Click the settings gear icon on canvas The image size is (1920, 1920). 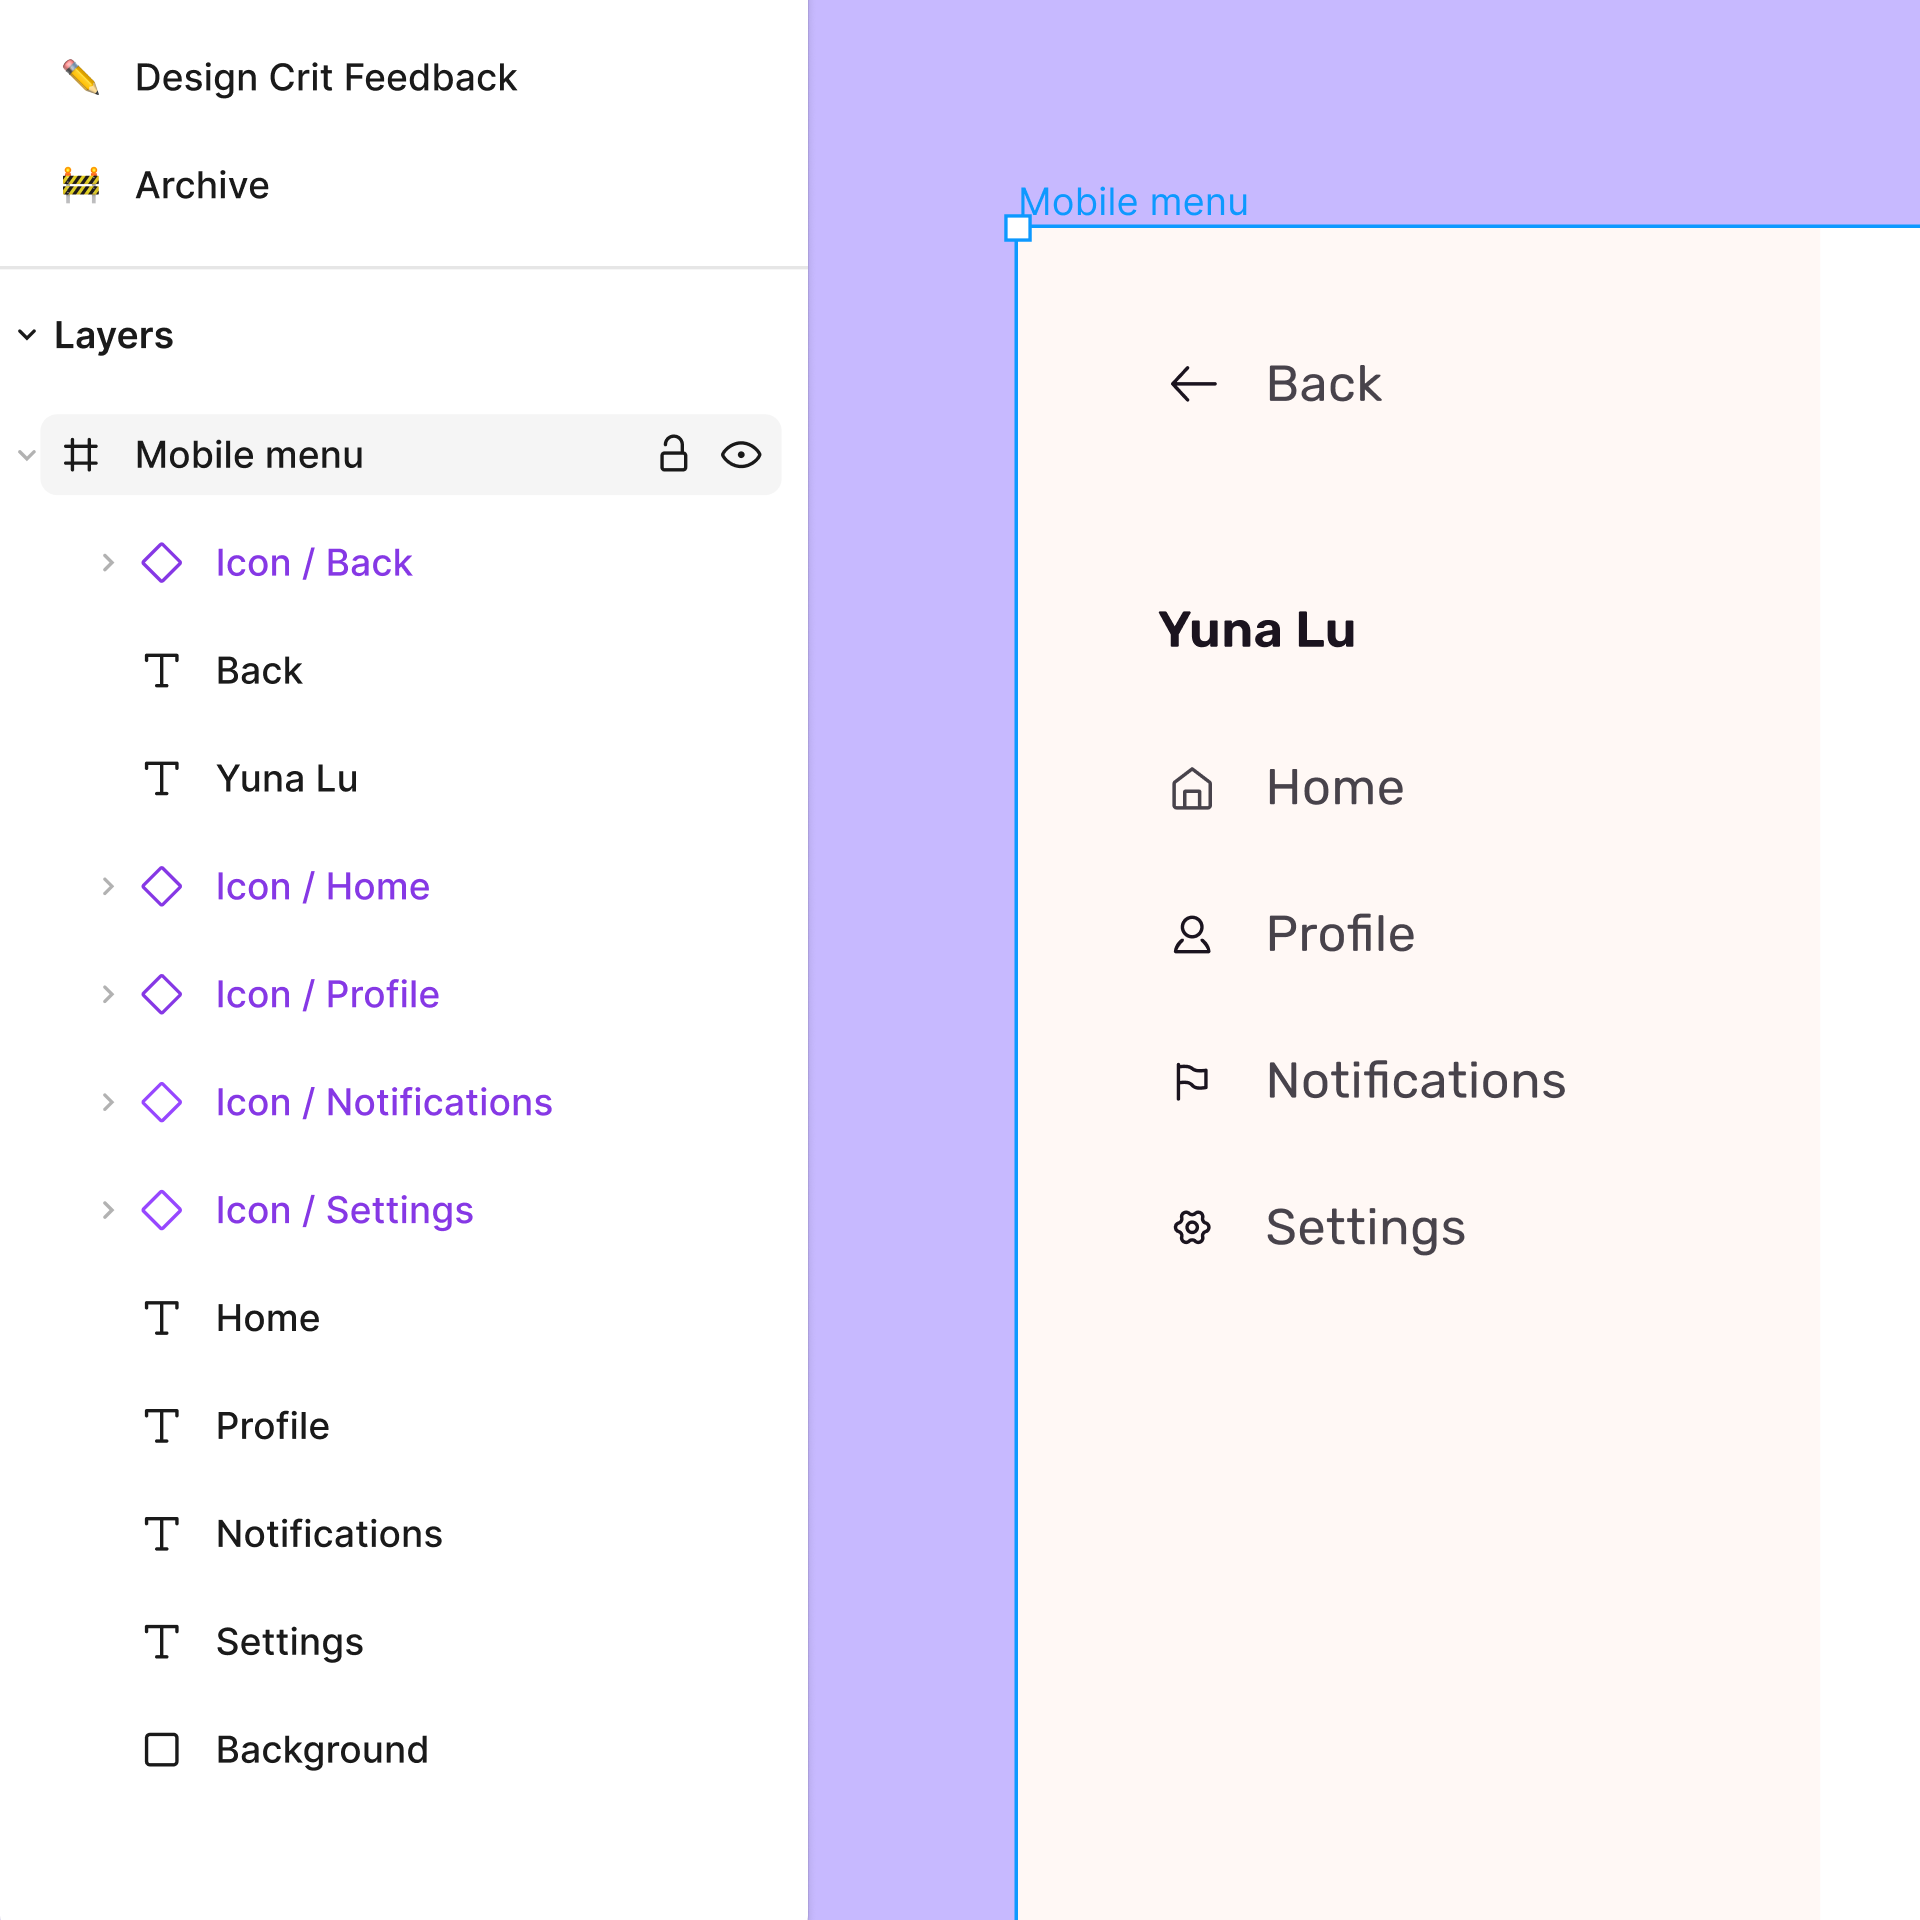point(1192,1227)
